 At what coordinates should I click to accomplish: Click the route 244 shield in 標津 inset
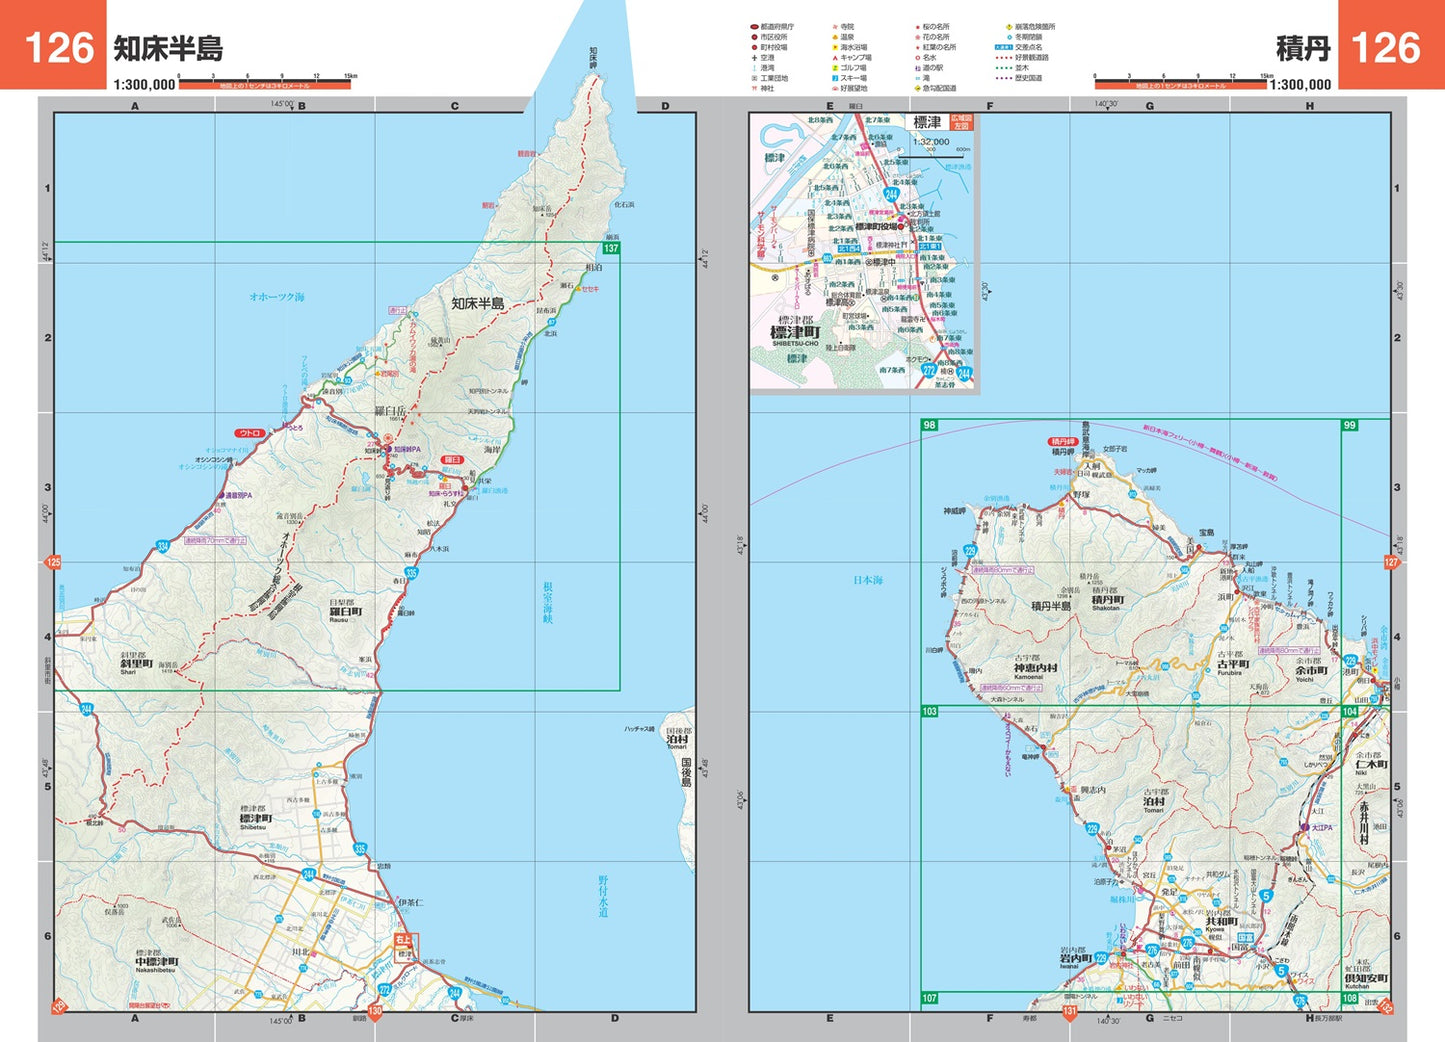[891, 195]
